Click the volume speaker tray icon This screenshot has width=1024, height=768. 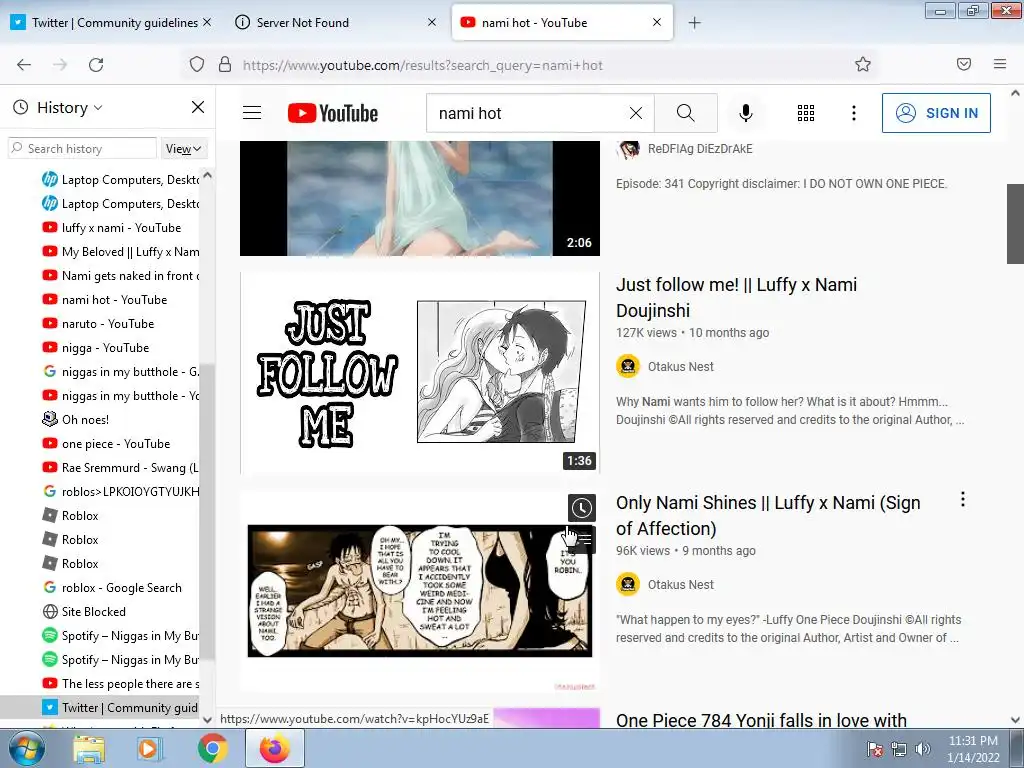point(923,749)
